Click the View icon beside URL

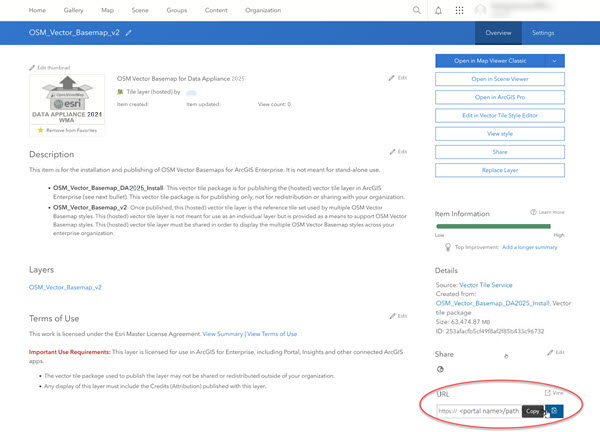[552, 393]
